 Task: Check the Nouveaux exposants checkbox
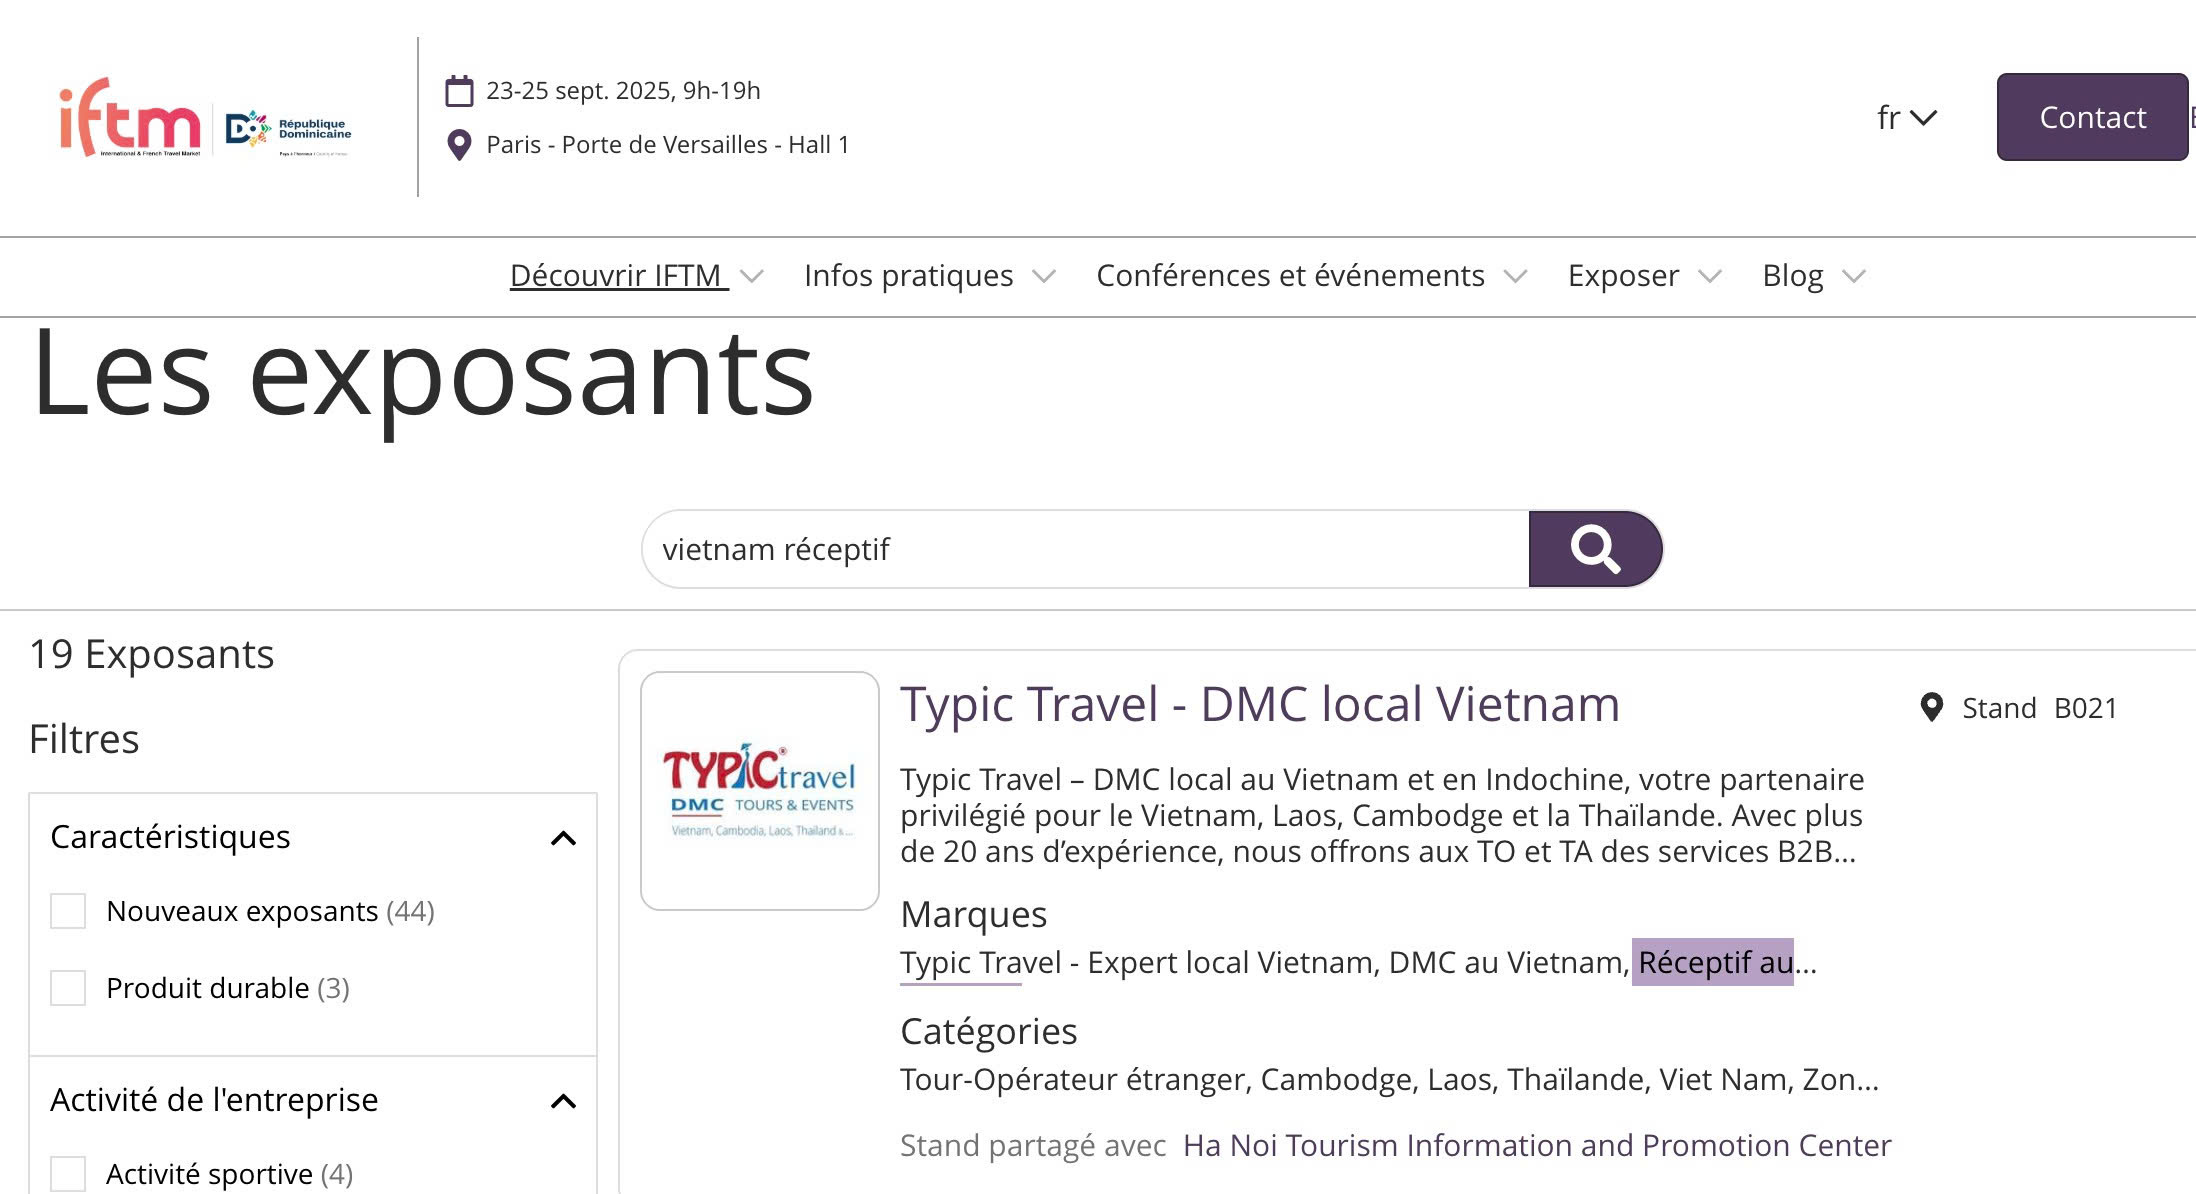[68, 911]
